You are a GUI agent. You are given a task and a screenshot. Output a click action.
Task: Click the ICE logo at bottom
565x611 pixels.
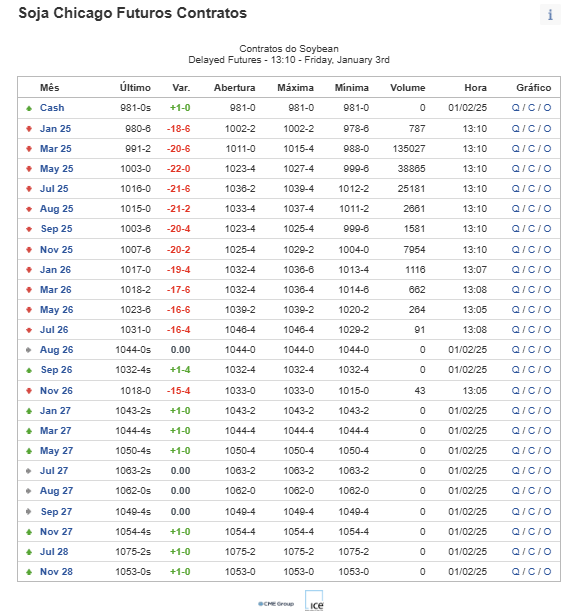coord(314,601)
